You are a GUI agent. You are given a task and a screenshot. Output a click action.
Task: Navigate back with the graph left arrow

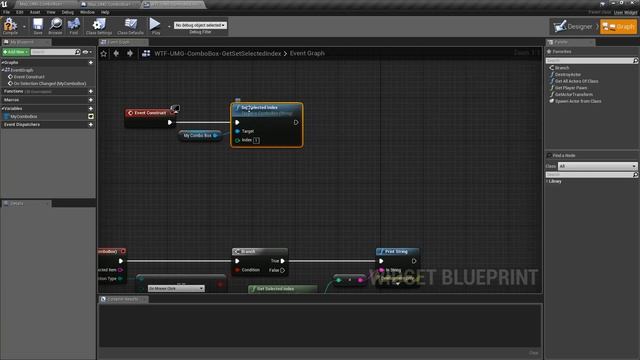coord(116,53)
